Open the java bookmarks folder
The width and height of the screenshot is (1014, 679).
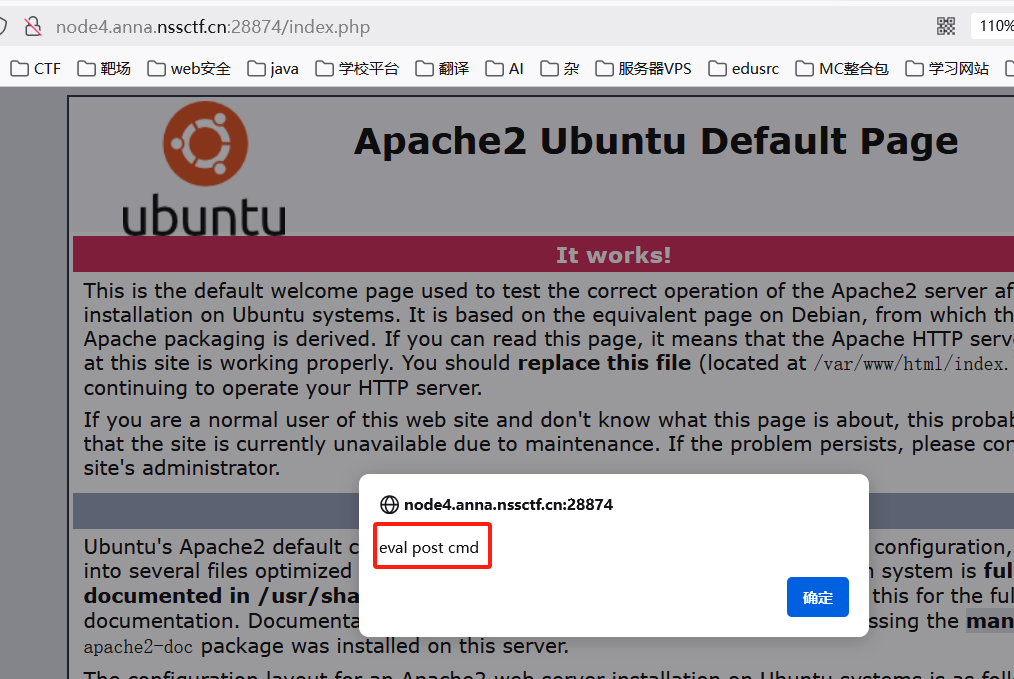point(273,69)
